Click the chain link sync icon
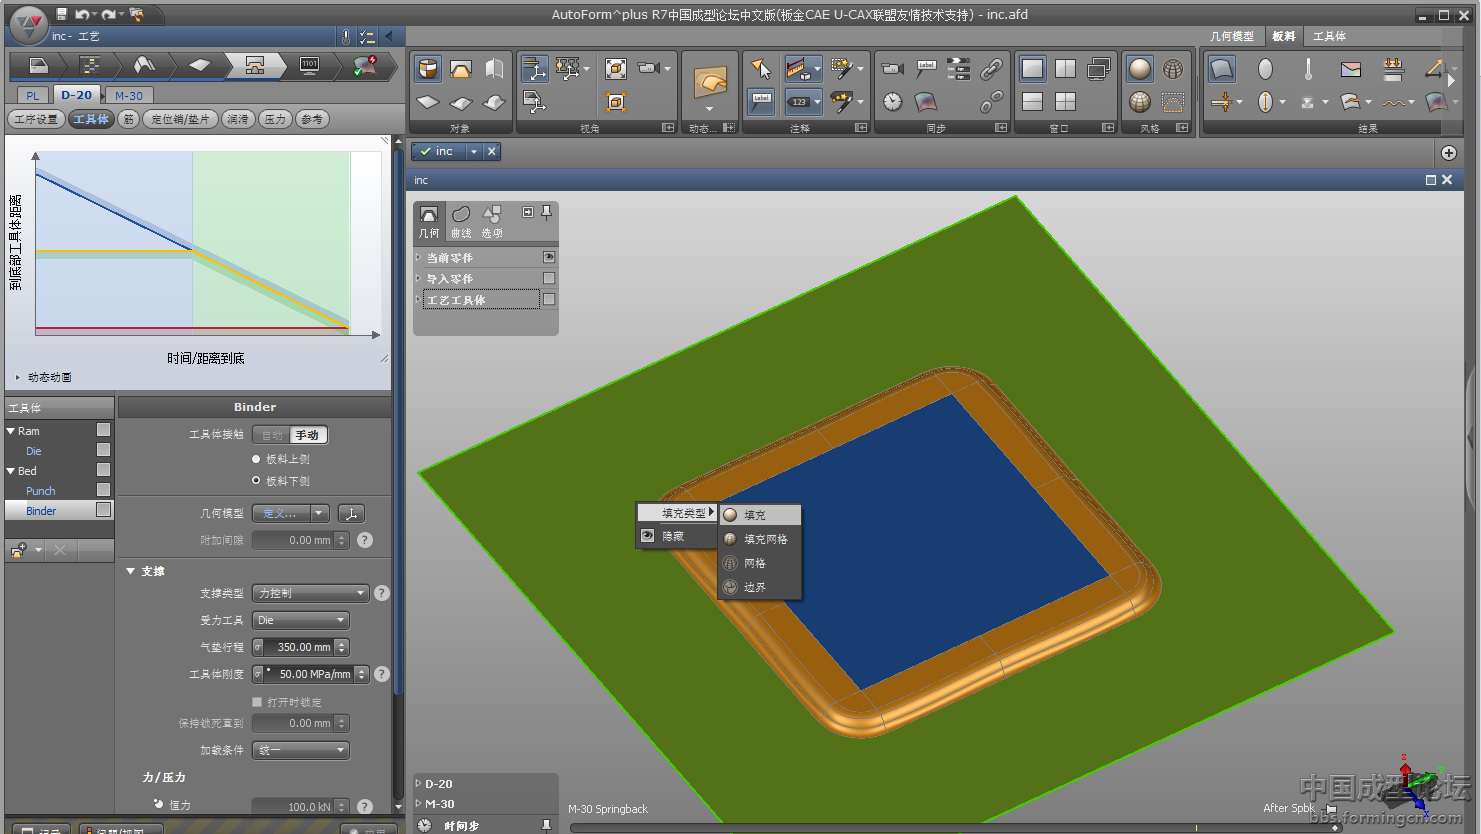1481x834 pixels. pyautogui.click(x=991, y=69)
